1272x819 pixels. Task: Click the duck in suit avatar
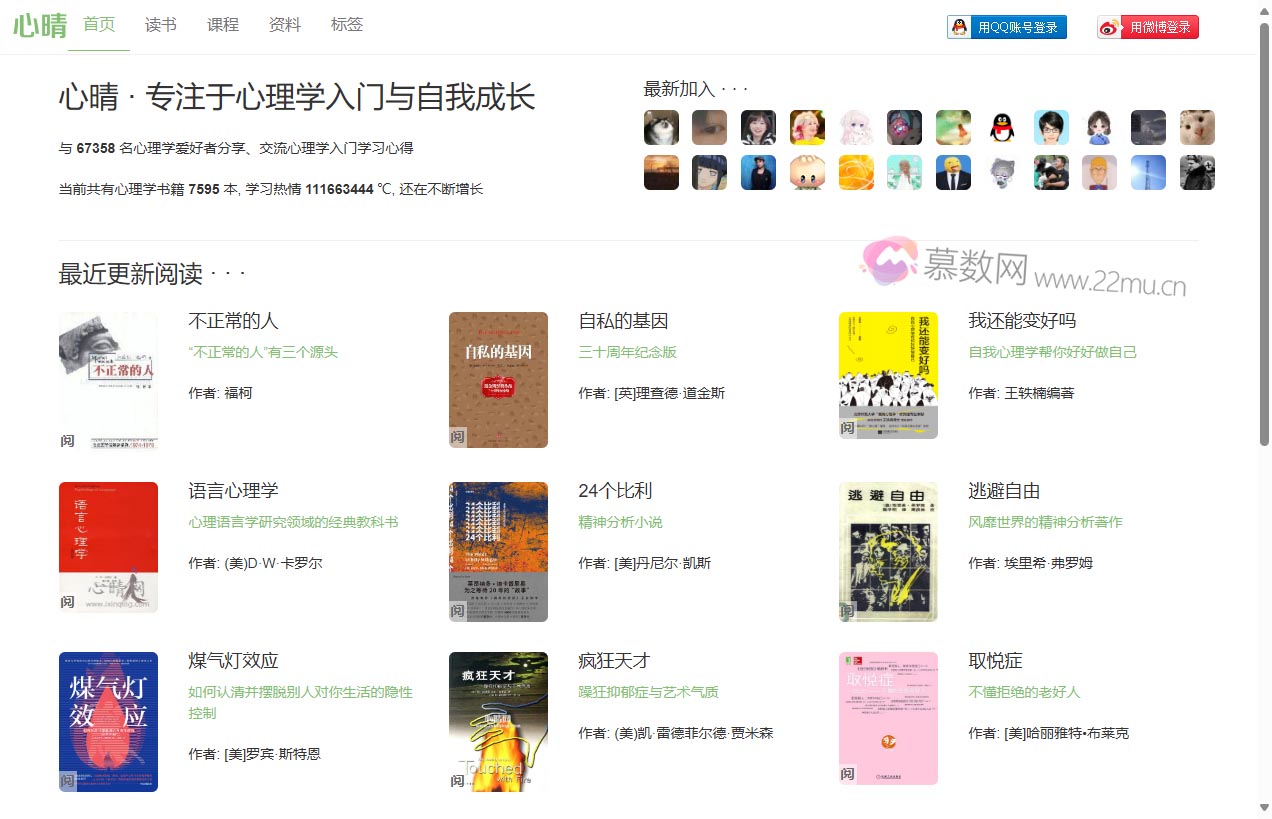click(x=953, y=173)
